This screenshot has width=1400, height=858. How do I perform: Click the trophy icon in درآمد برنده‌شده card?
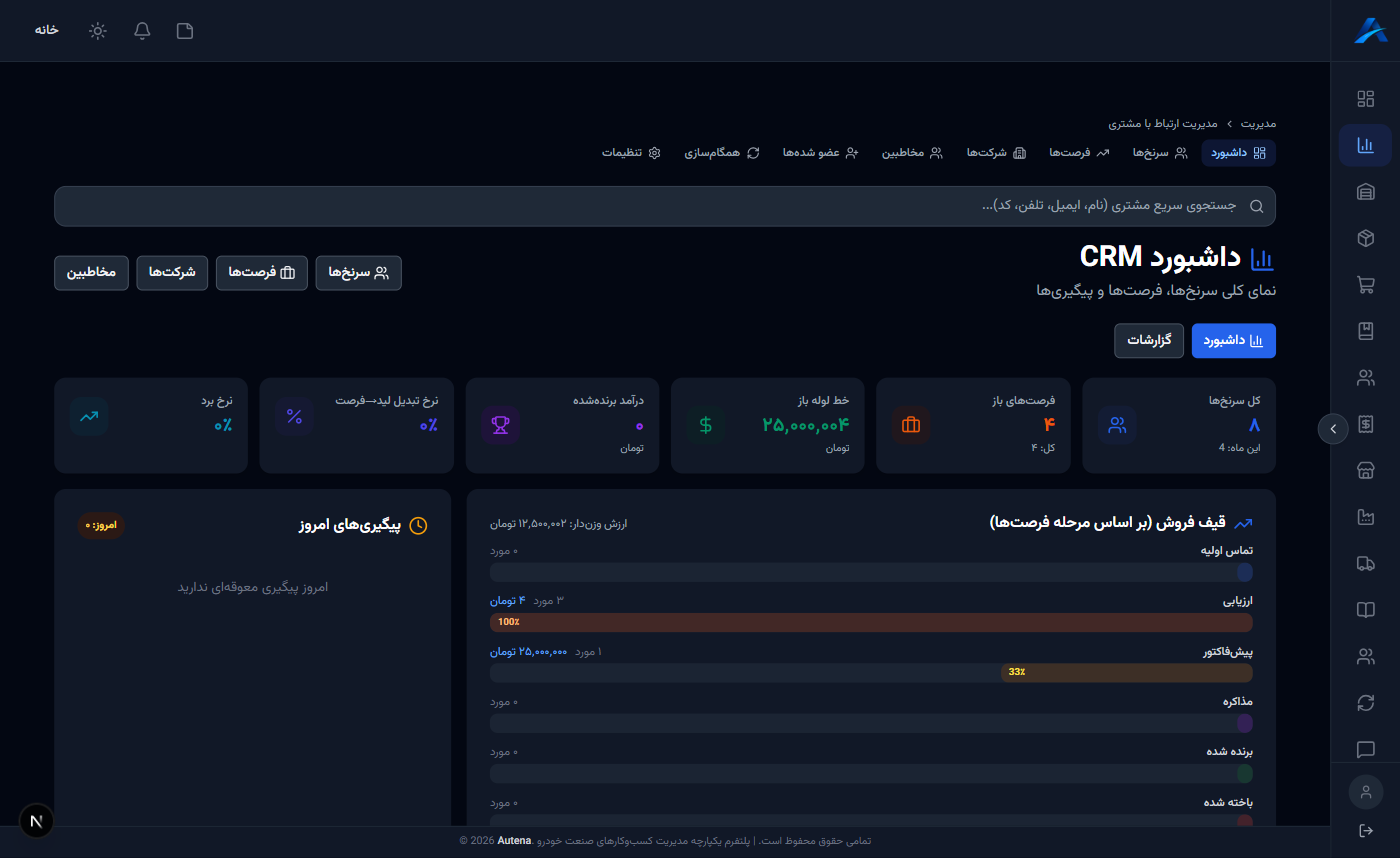tap(500, 424)
